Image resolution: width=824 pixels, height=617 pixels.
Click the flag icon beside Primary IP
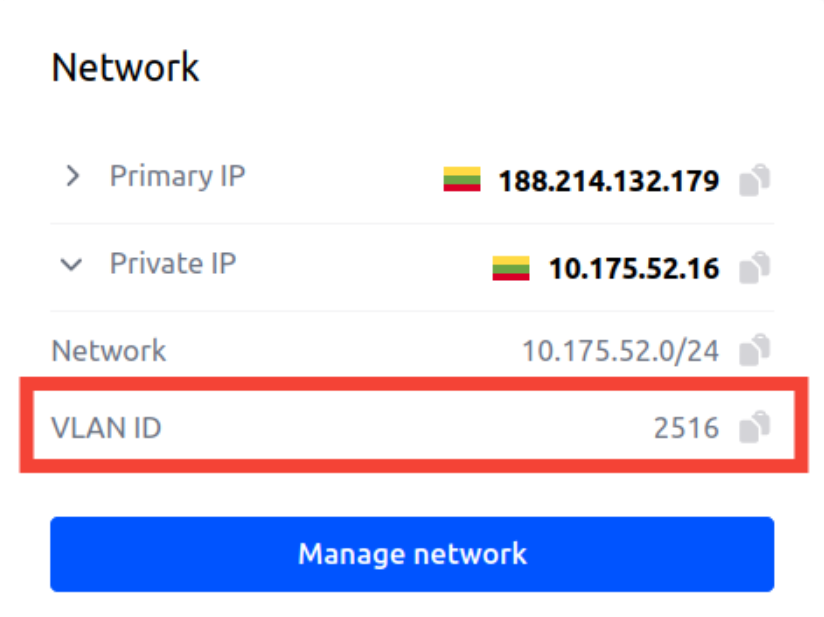(x=462, y=180)
